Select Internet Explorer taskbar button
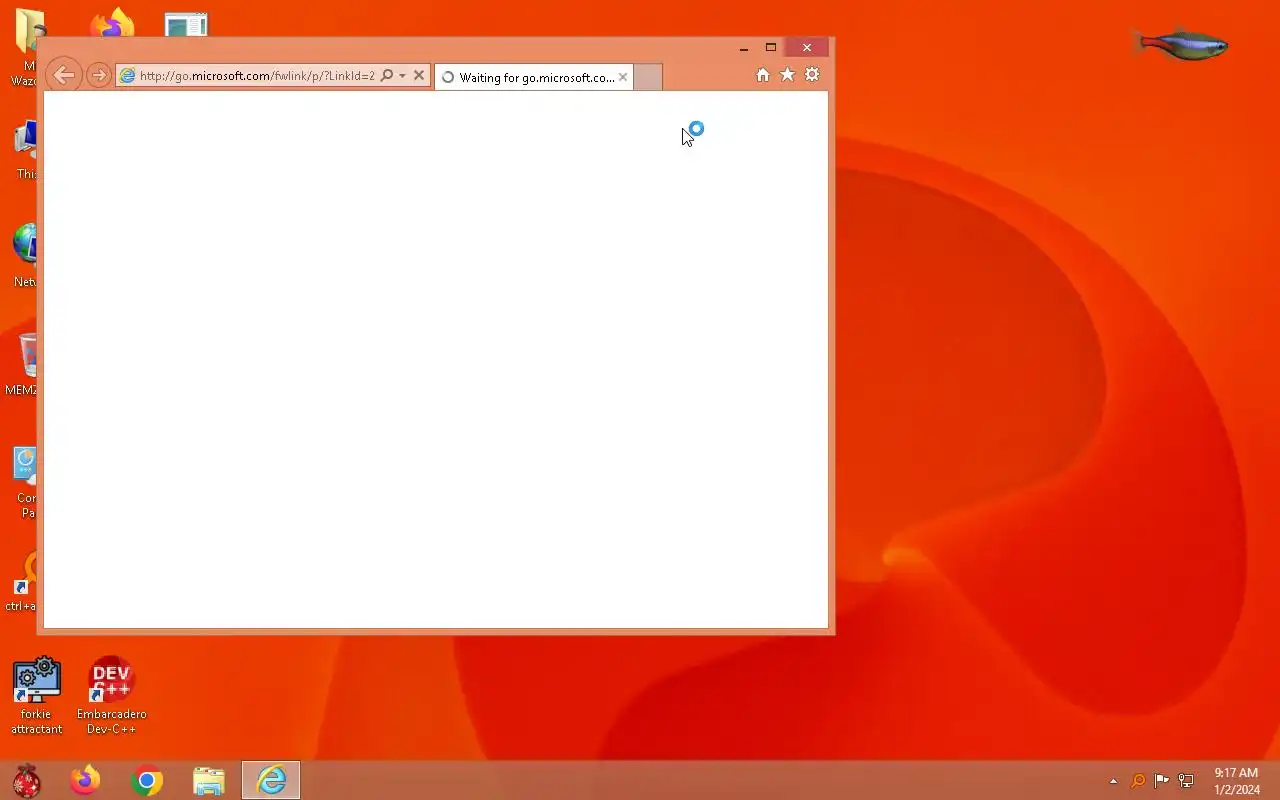Image resolution: width=1280 pixels, height=800 pixels. coord(271,781)
